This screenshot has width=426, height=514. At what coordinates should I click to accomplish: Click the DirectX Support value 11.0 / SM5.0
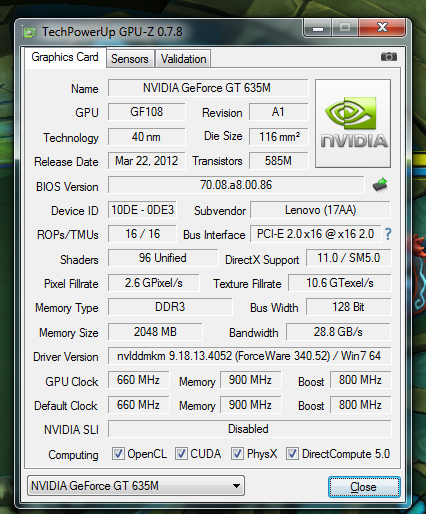click(348, 258)
